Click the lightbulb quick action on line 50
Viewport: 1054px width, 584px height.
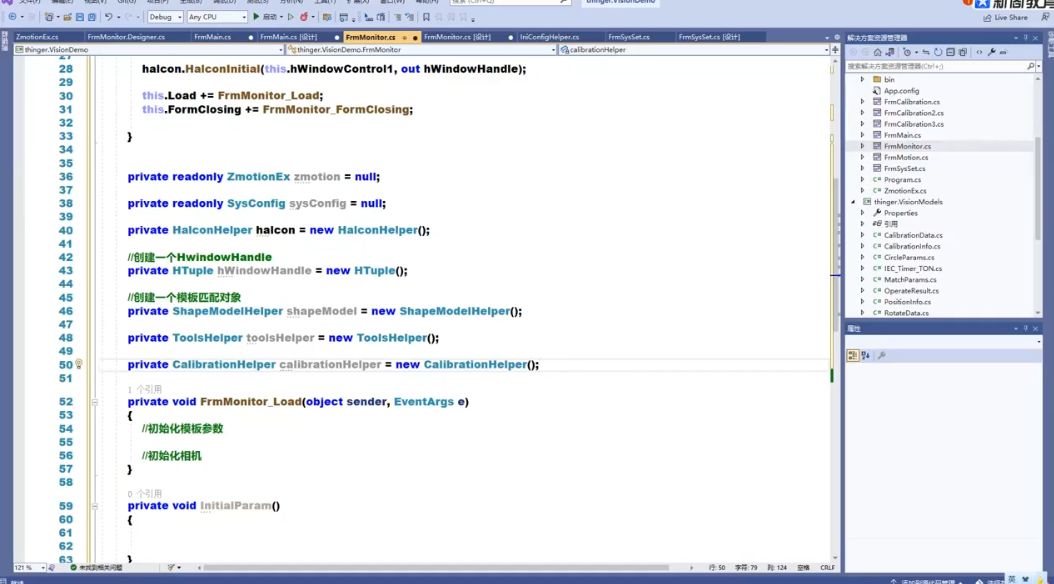79,365
